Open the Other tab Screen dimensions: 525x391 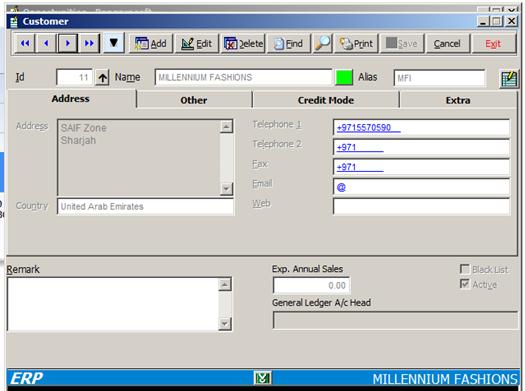tap(194, 100)
